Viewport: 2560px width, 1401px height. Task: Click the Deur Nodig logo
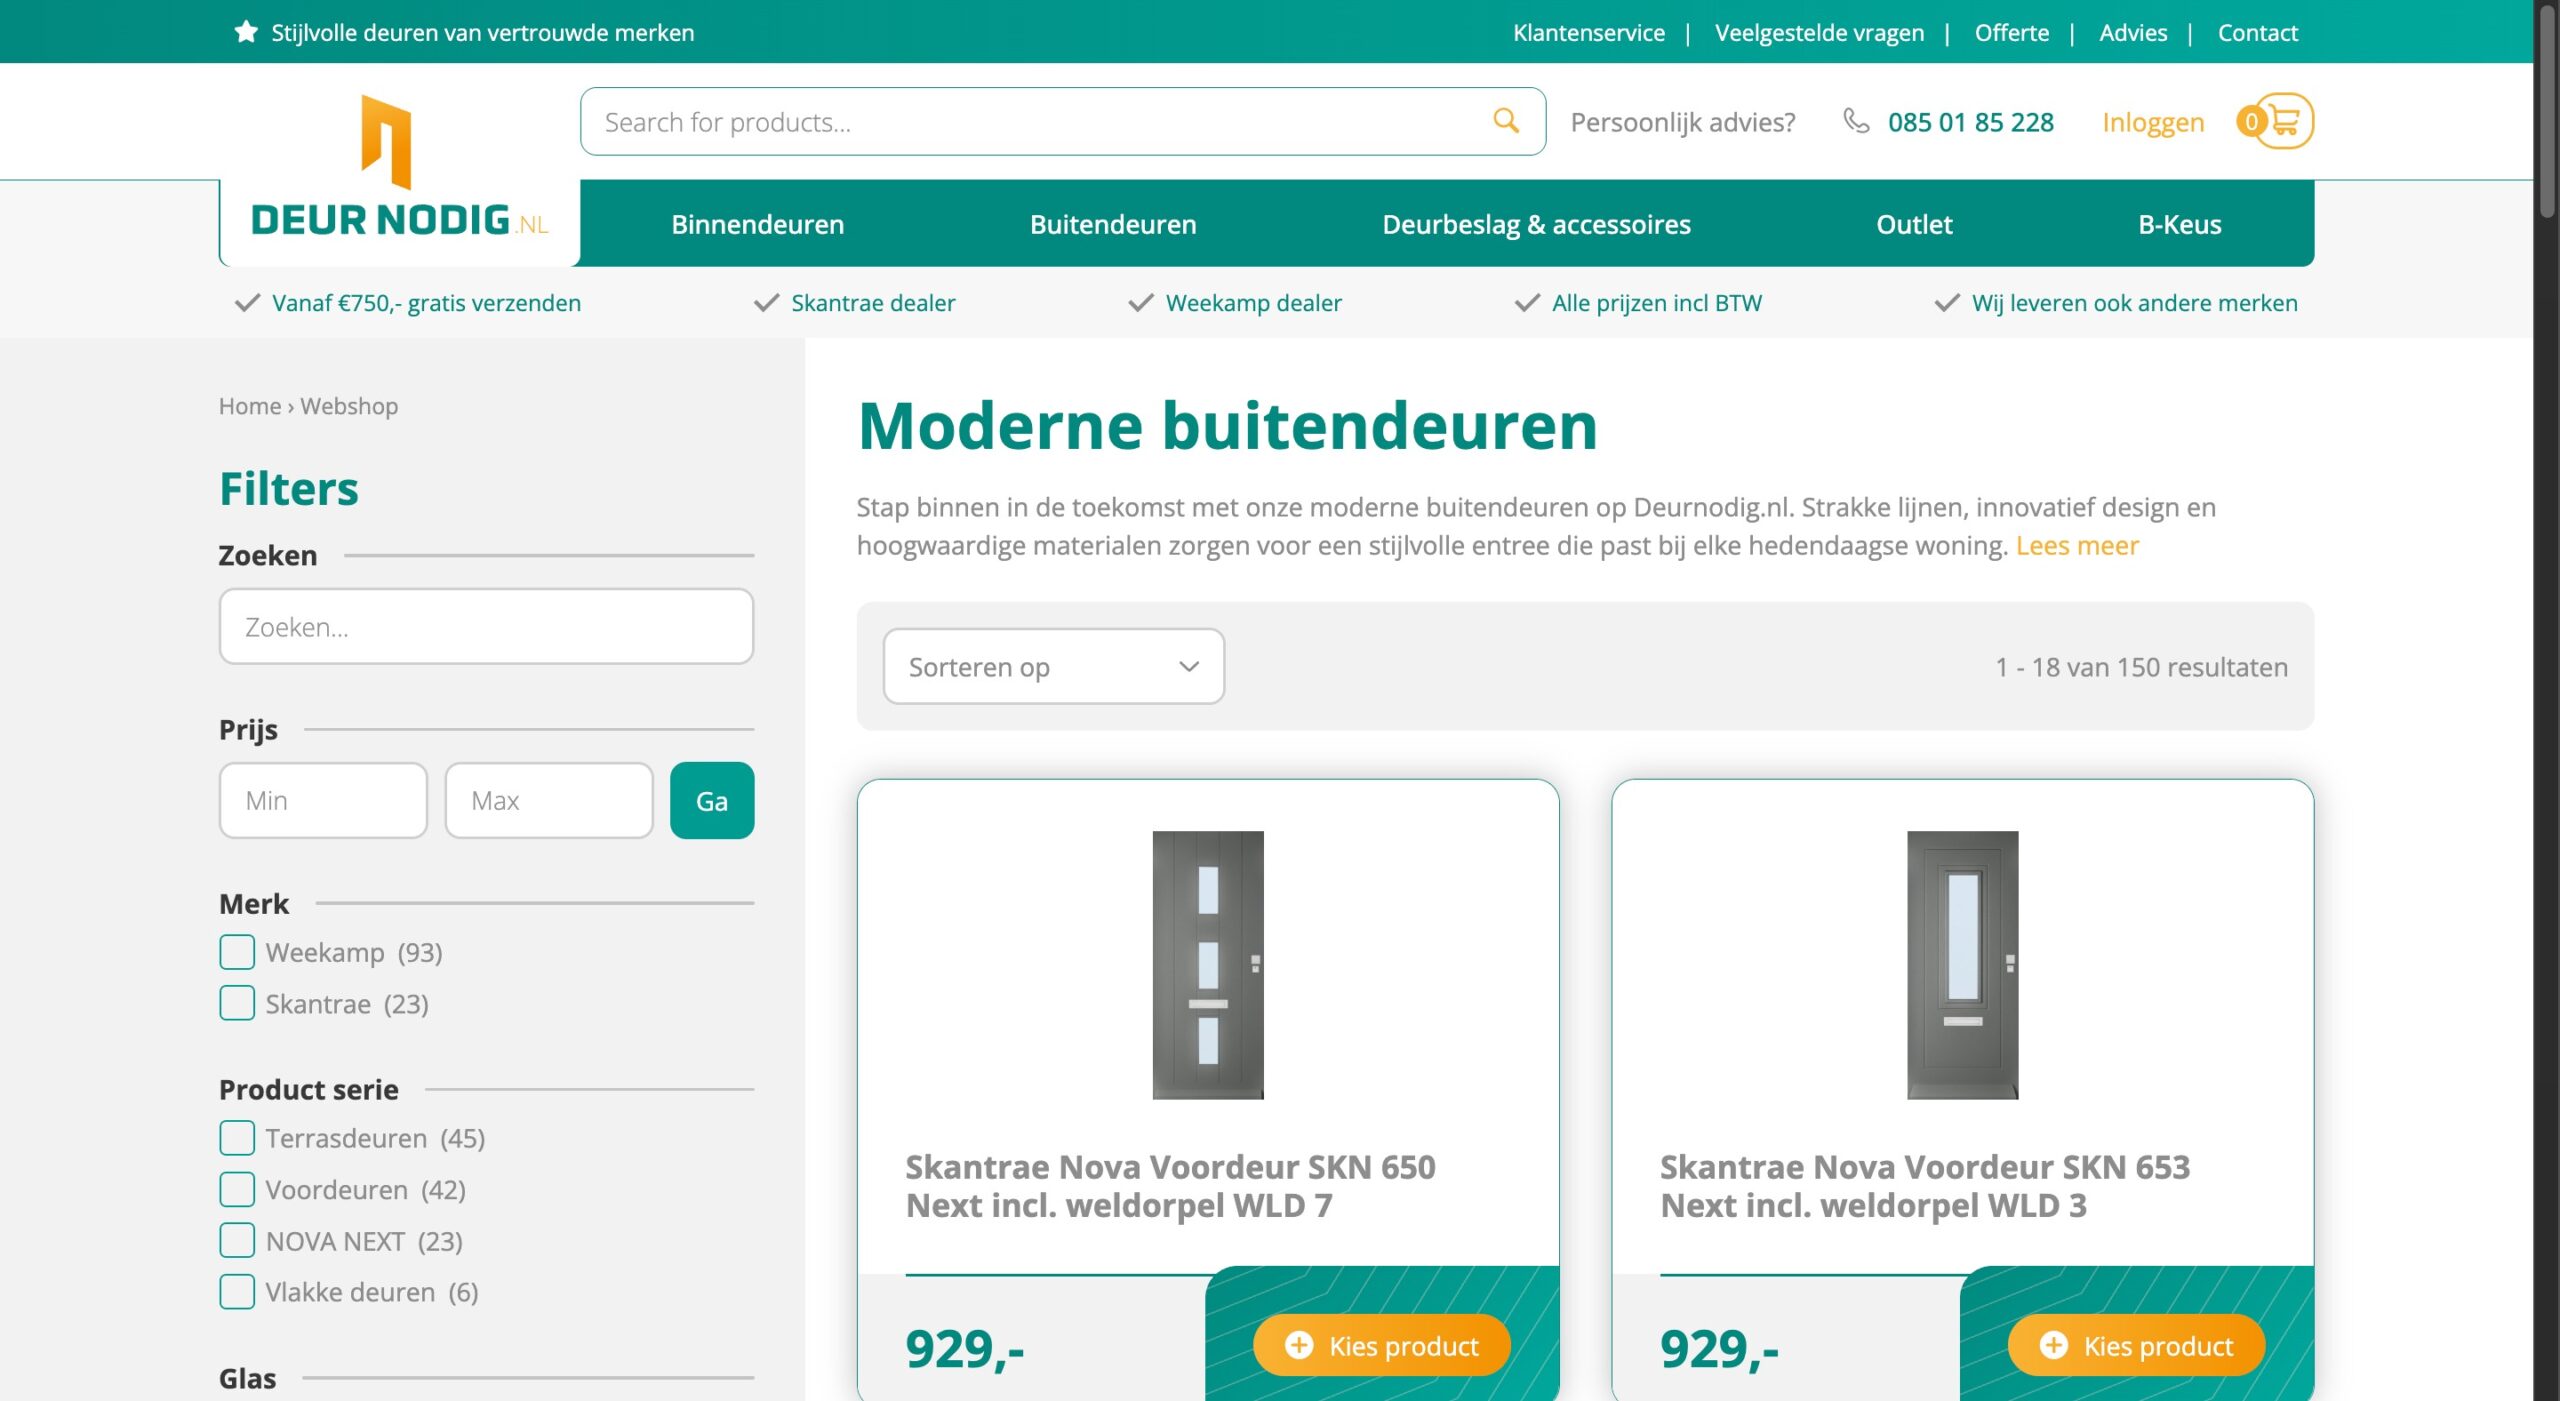click(x=399, y=167)
